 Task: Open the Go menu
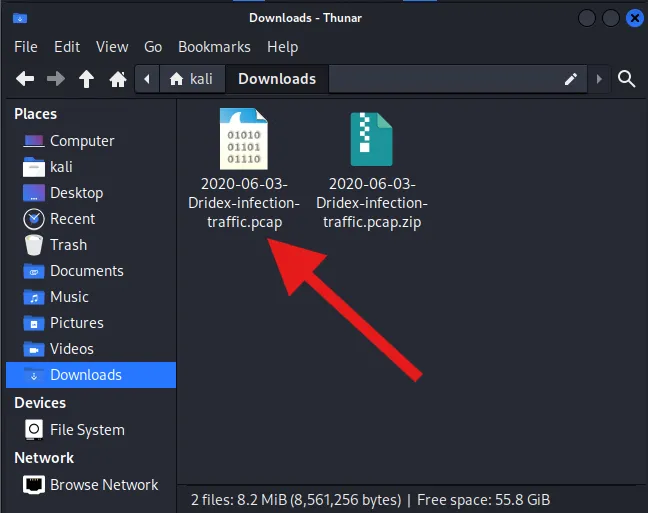click(153, 47)
